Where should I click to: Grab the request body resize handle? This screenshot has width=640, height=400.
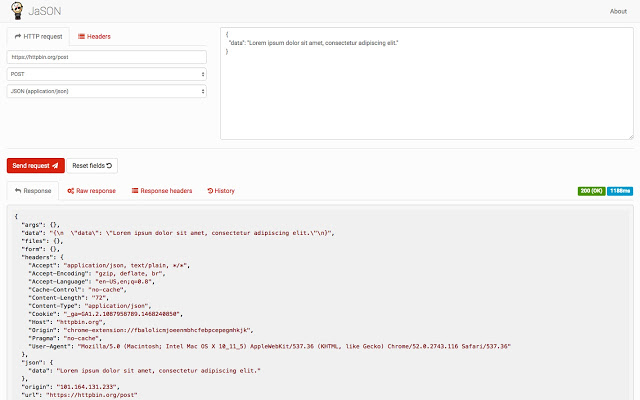click(x=631, y=137)
